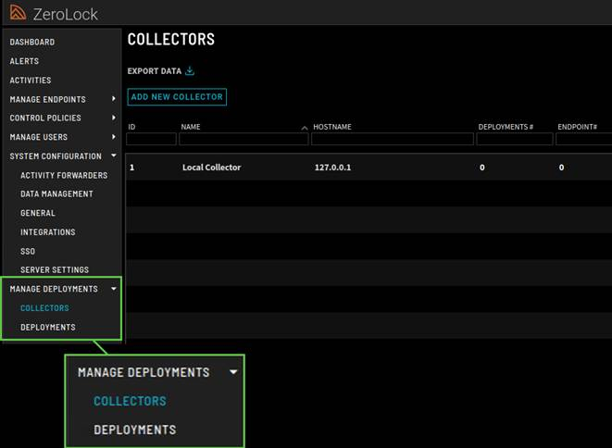Sort by the Name column header
The width and height of the screenshot is (612, 448).
[x=190, y=127]
